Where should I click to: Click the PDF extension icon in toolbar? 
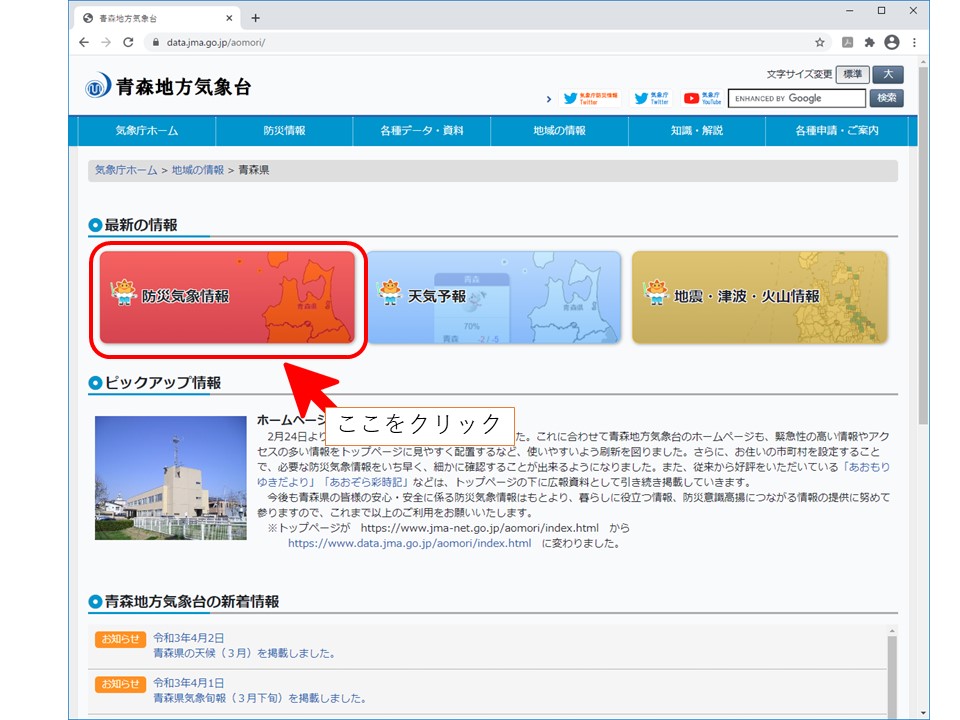847,42
